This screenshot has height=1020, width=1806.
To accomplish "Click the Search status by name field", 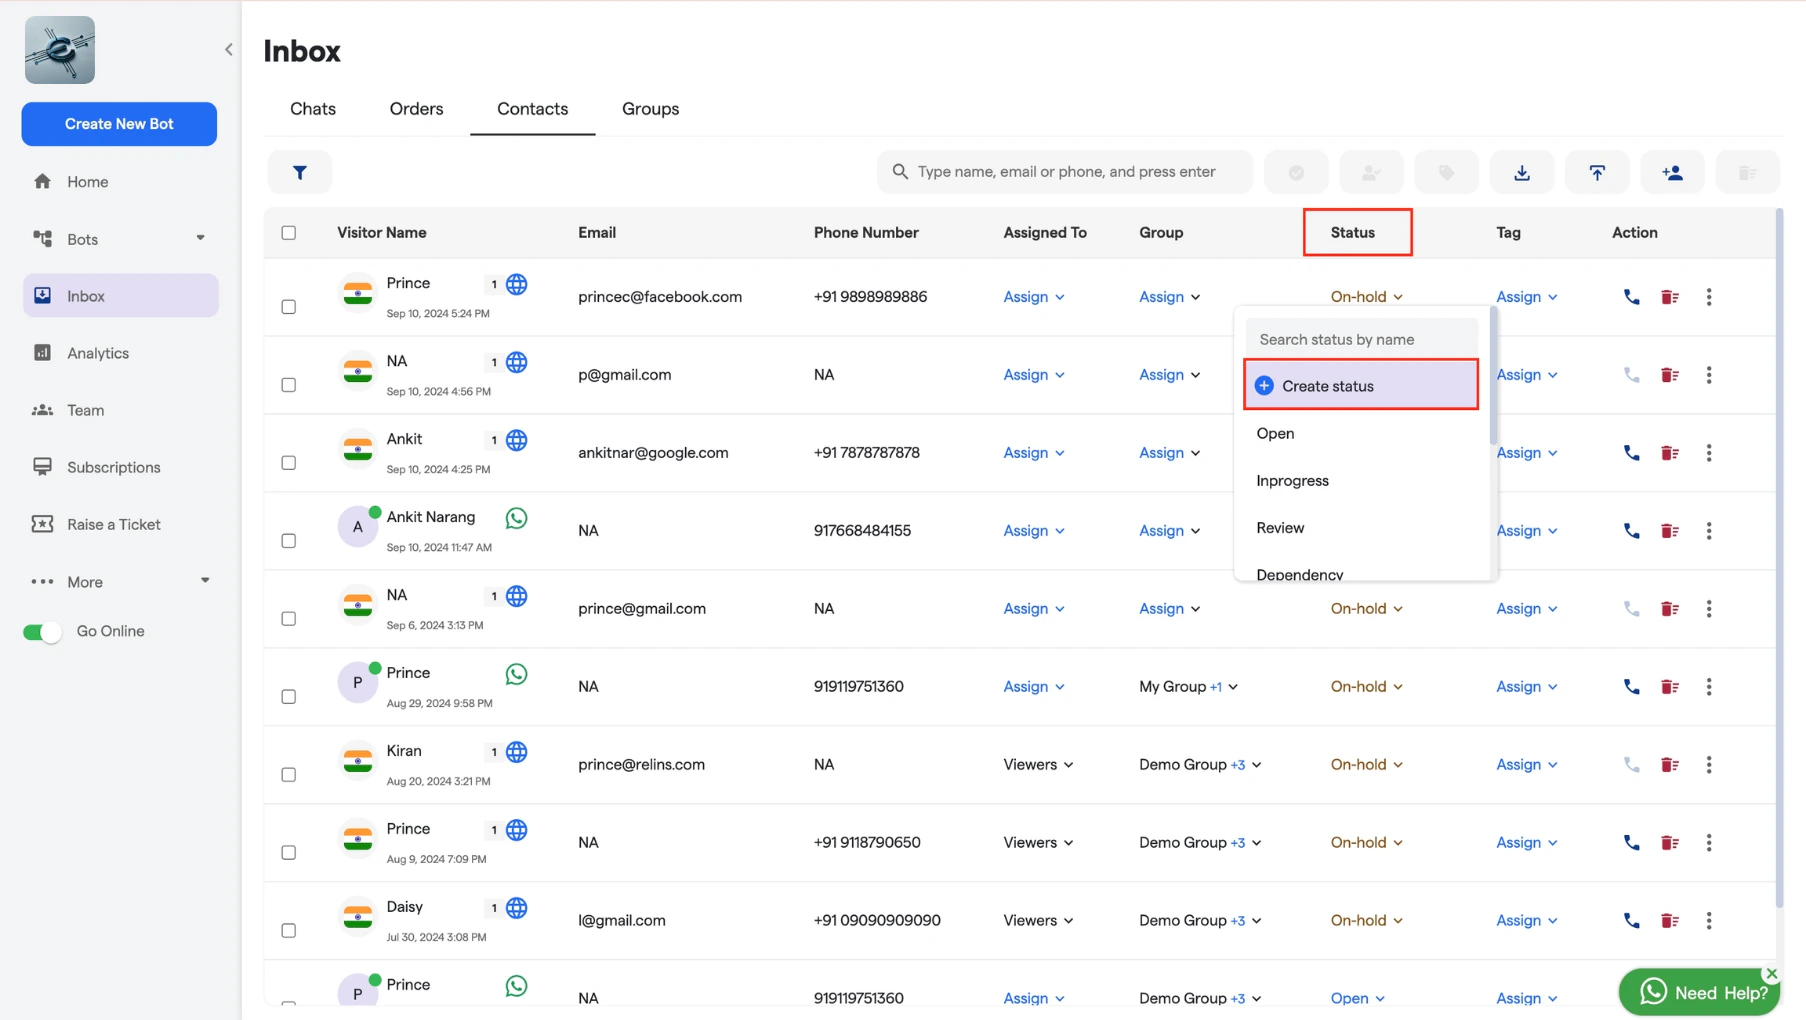I will coord(1361,339).
